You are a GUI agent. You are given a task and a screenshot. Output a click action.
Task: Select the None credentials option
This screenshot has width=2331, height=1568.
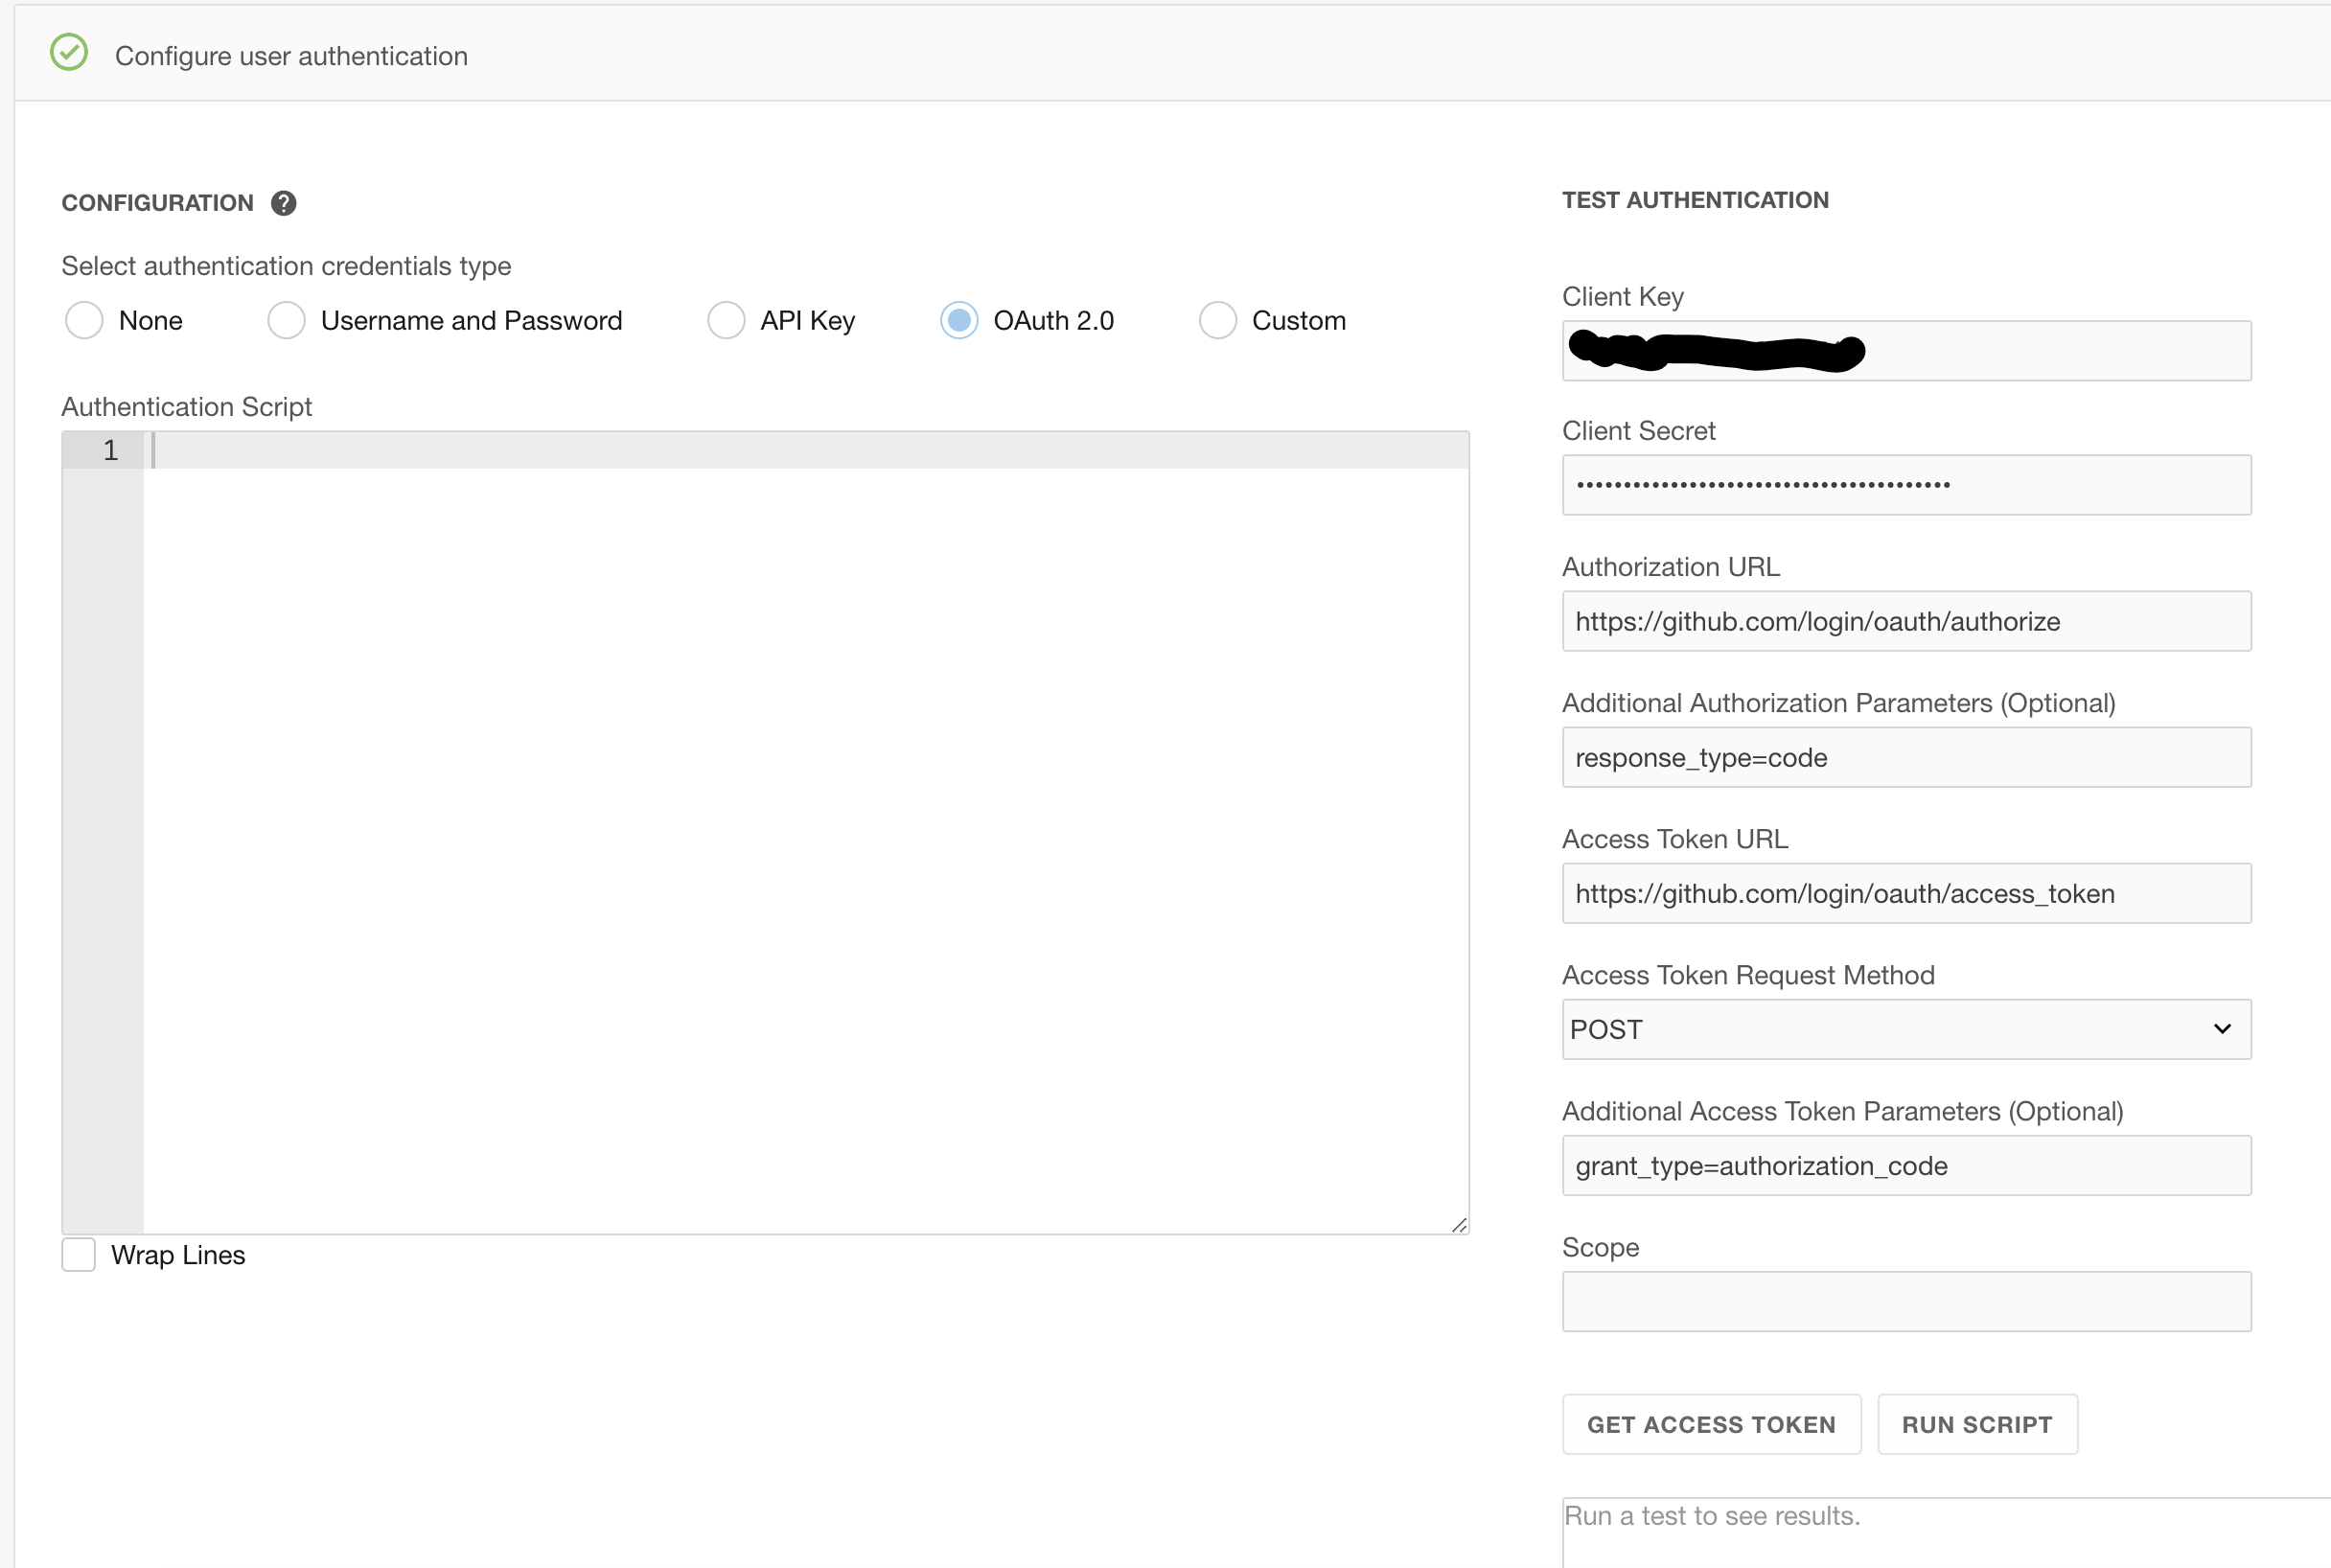pos(83,320)
